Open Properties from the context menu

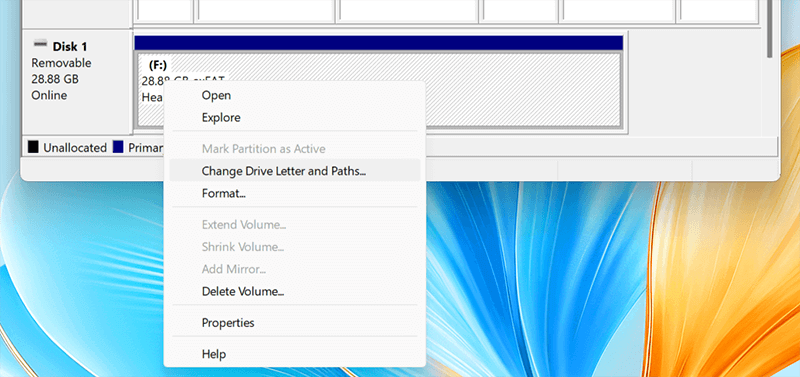pyautogui.click(x=294, y=323)
